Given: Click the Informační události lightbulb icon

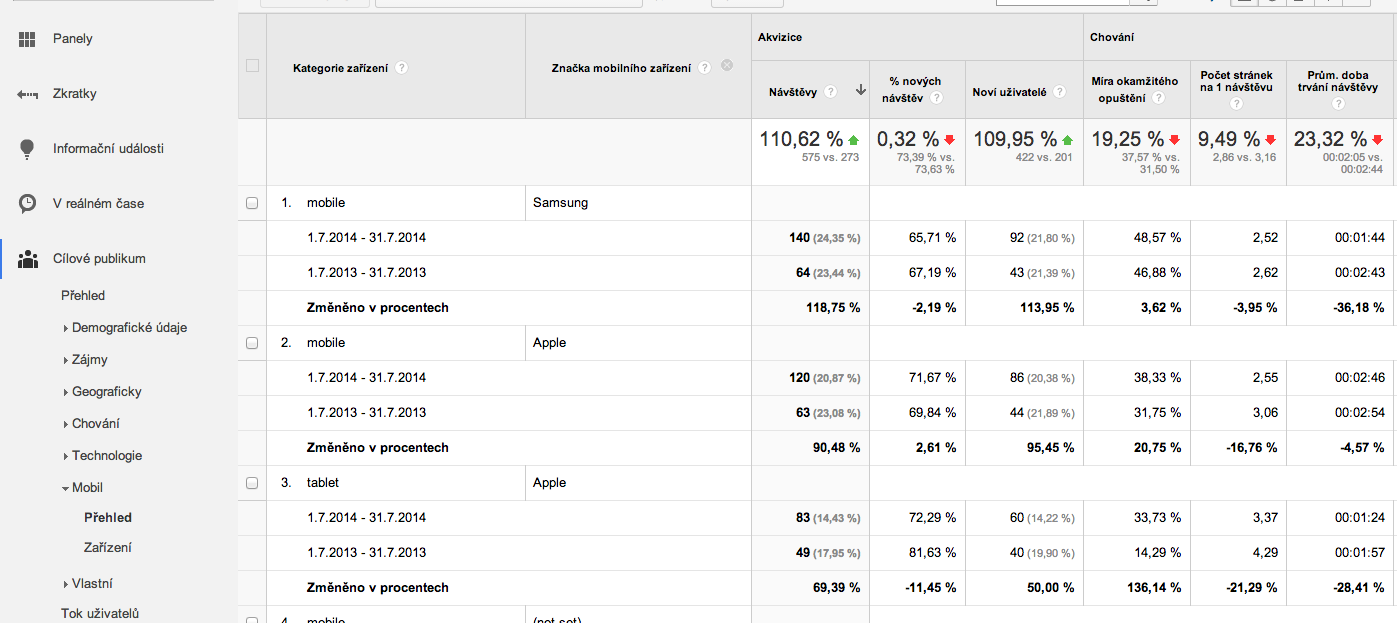Looking at the screenshot, I should (x=27, y=149).
